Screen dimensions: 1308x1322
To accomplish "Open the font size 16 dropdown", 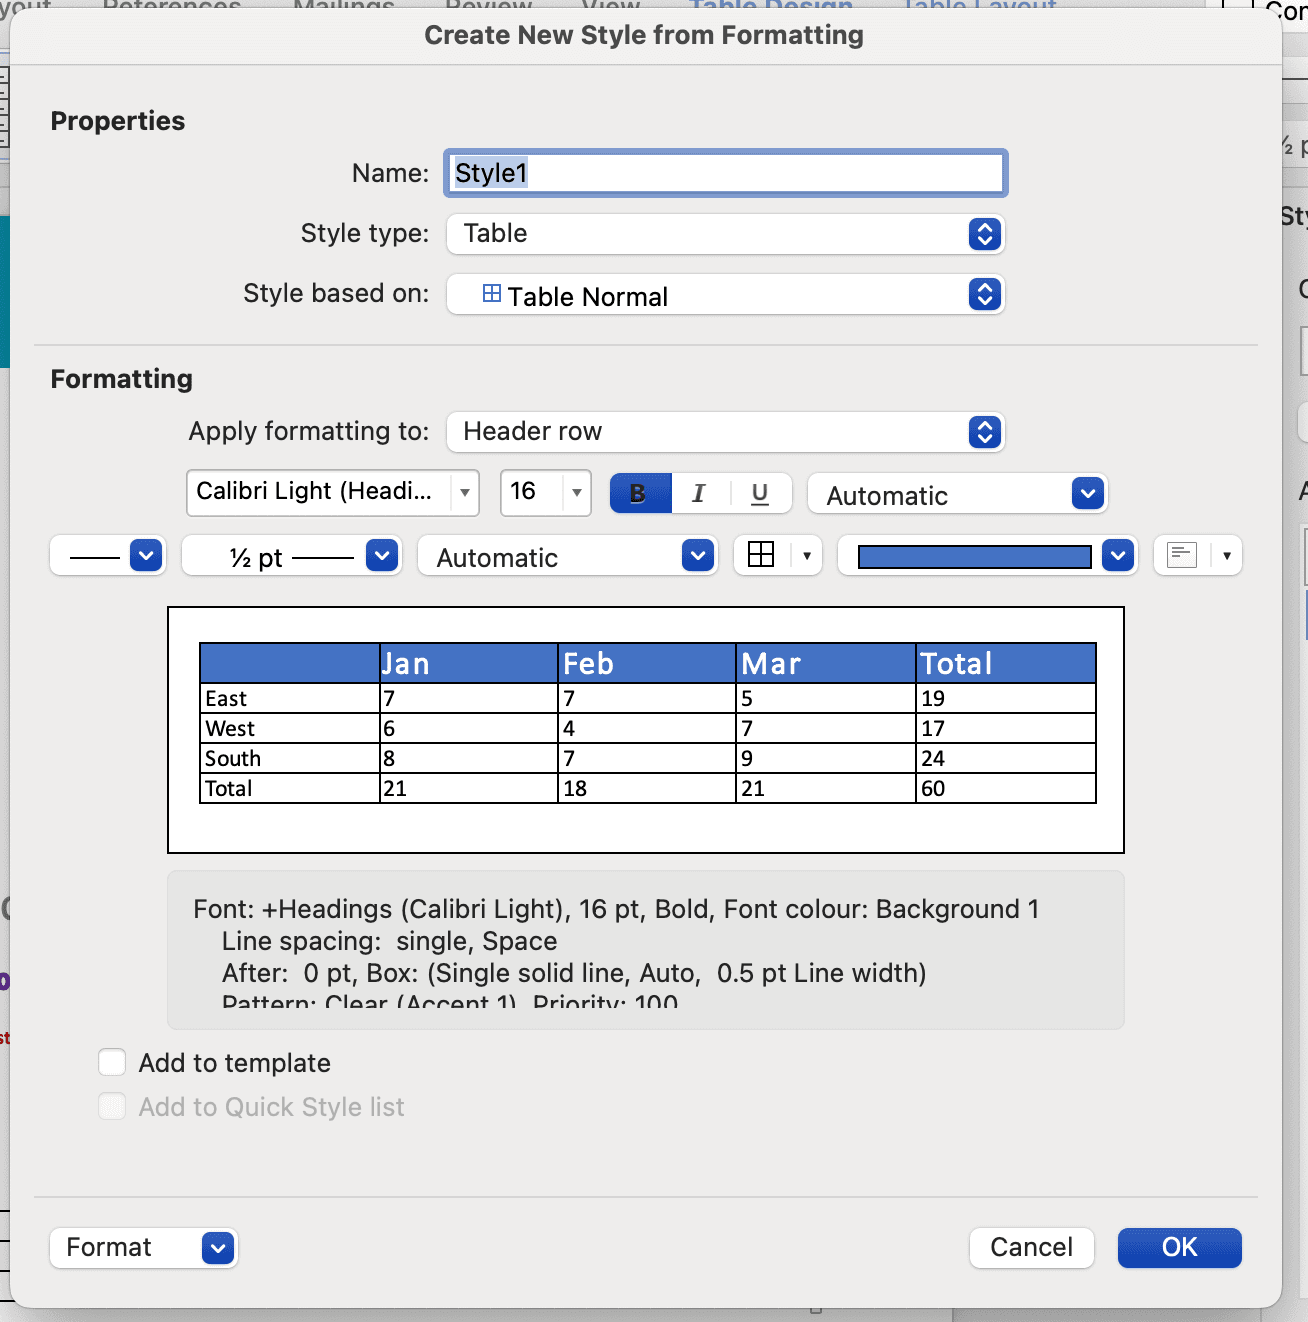I will (x=576, y=492).
